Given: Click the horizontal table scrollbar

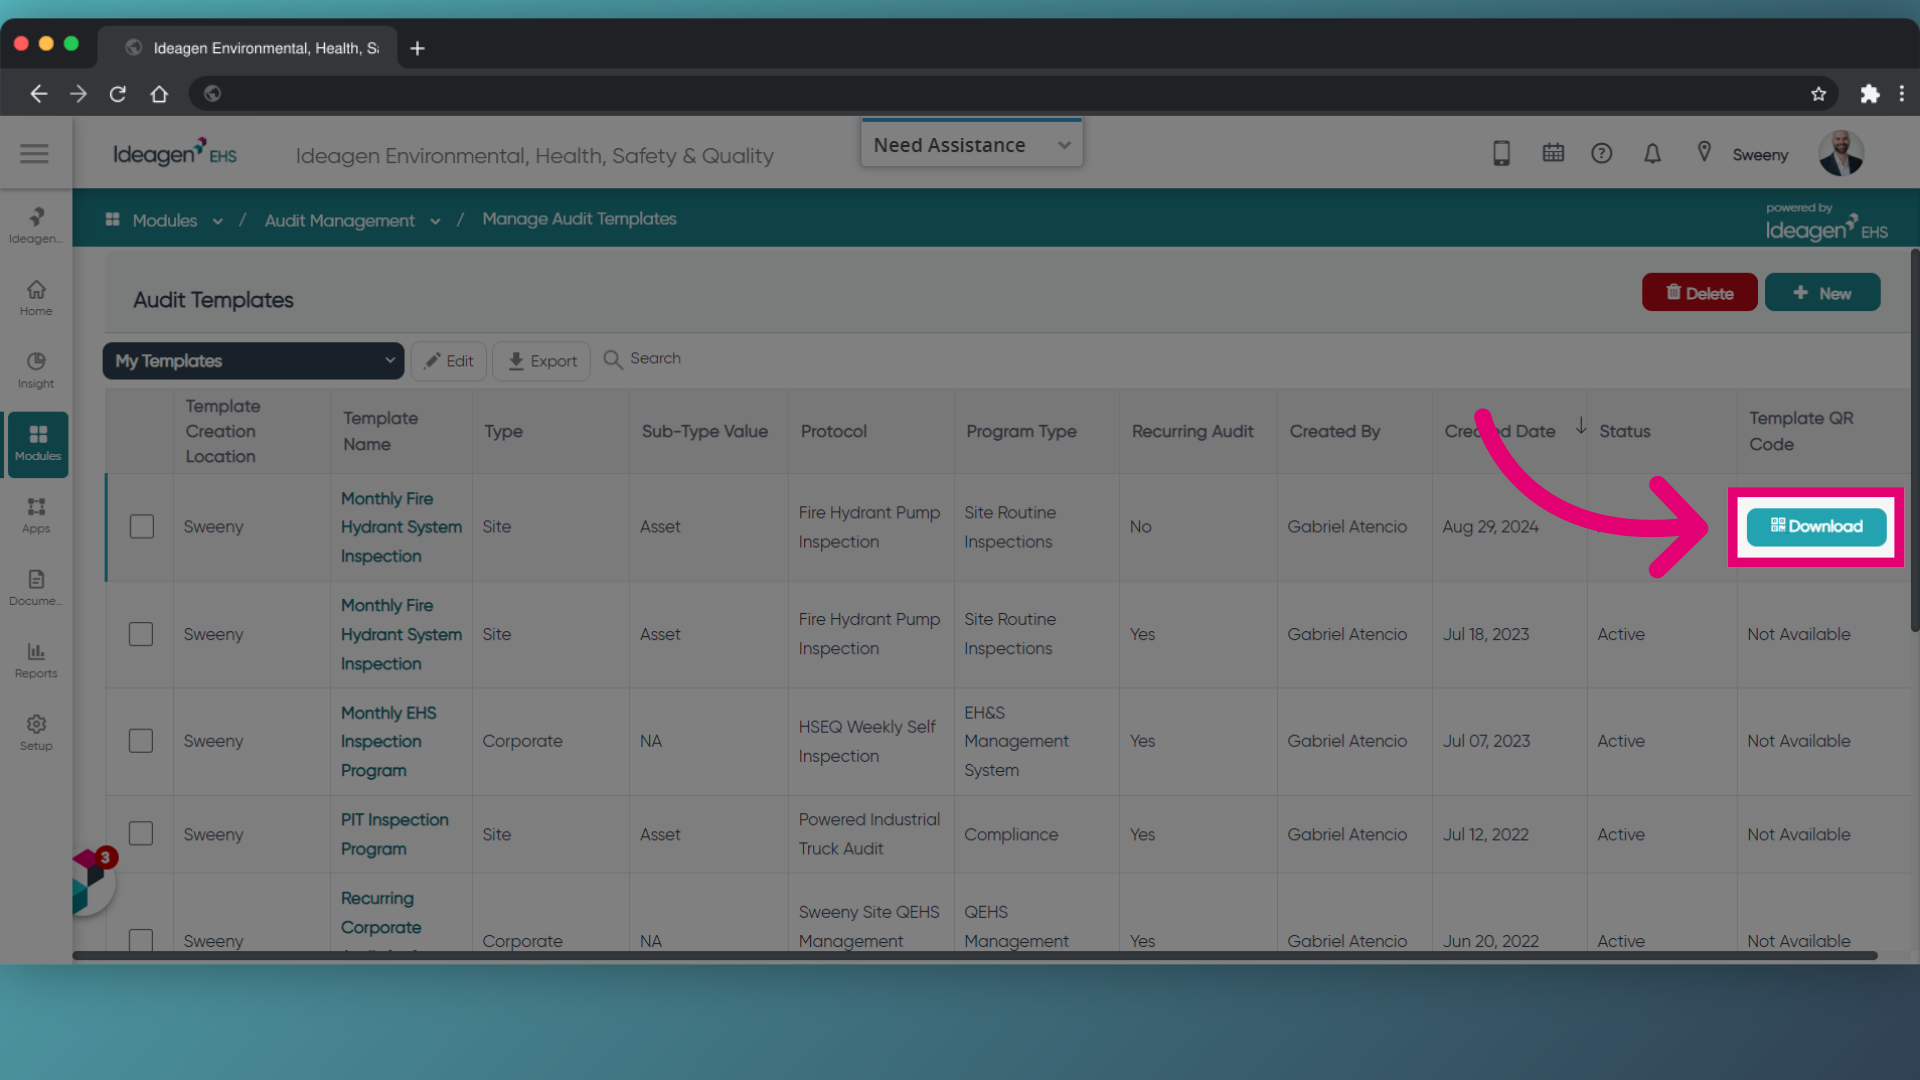Looking at the screenshot, I should [x=975, y=956].
